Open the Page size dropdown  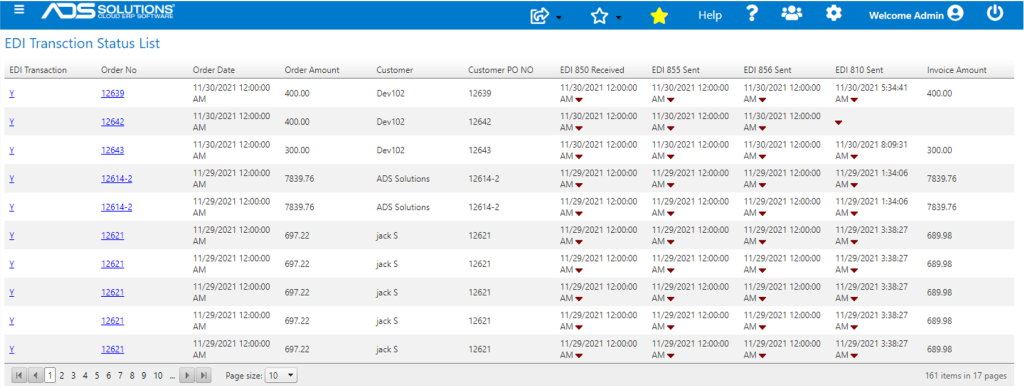pos(281,376)
